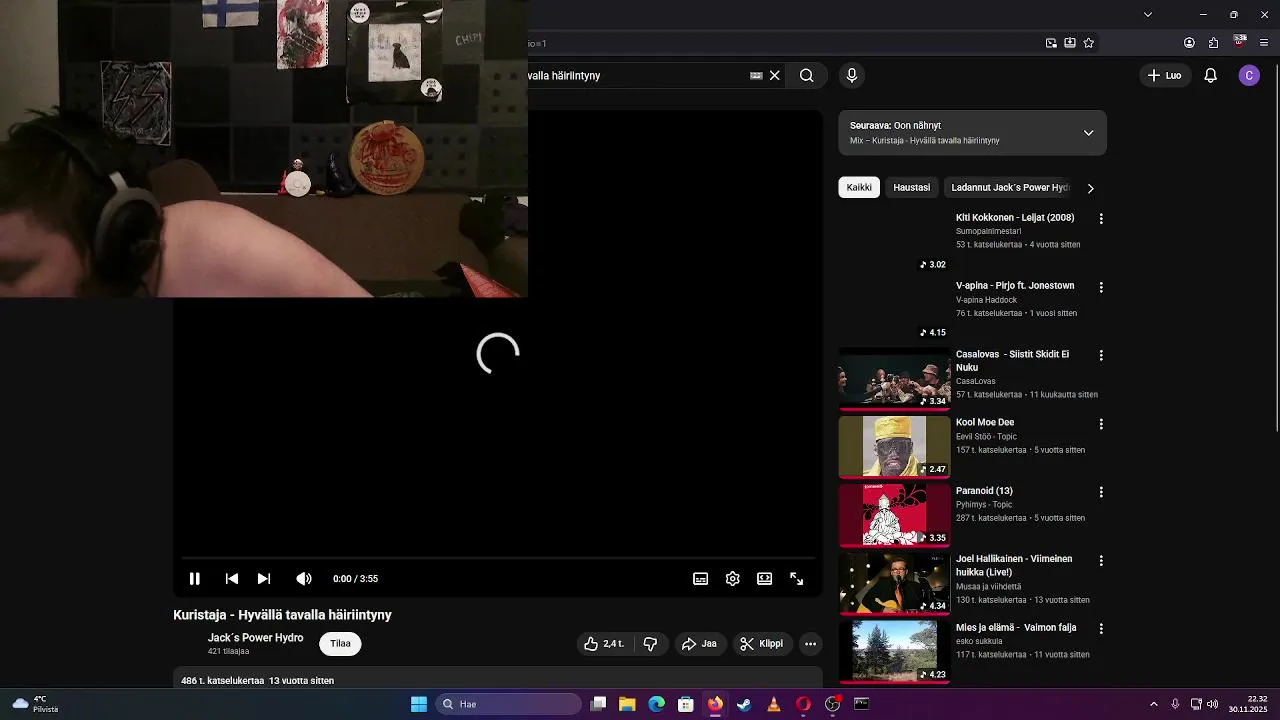This screenshot has width=1280, height=720.
Task: Open VLC media player from the taskbar
Action: (773, 704)
